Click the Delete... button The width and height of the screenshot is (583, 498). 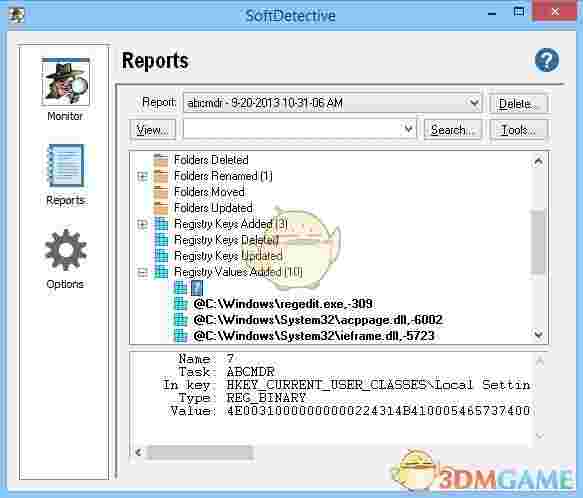[x=518, y=103]
